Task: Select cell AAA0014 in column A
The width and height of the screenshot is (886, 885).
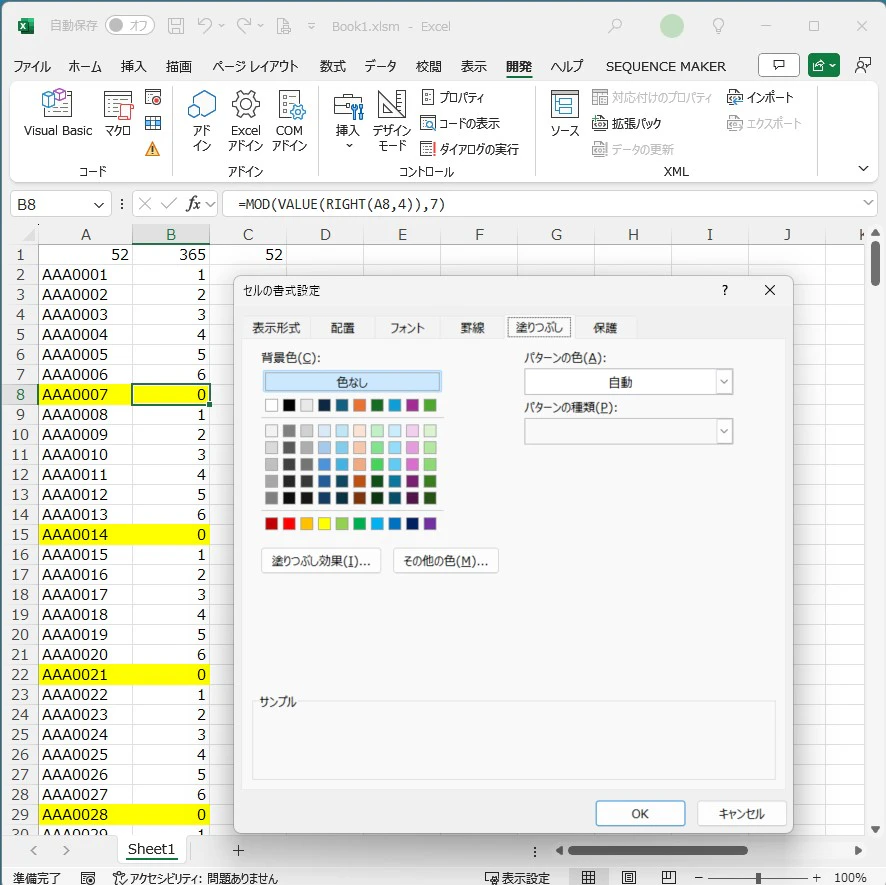Action: pos(85,535)
